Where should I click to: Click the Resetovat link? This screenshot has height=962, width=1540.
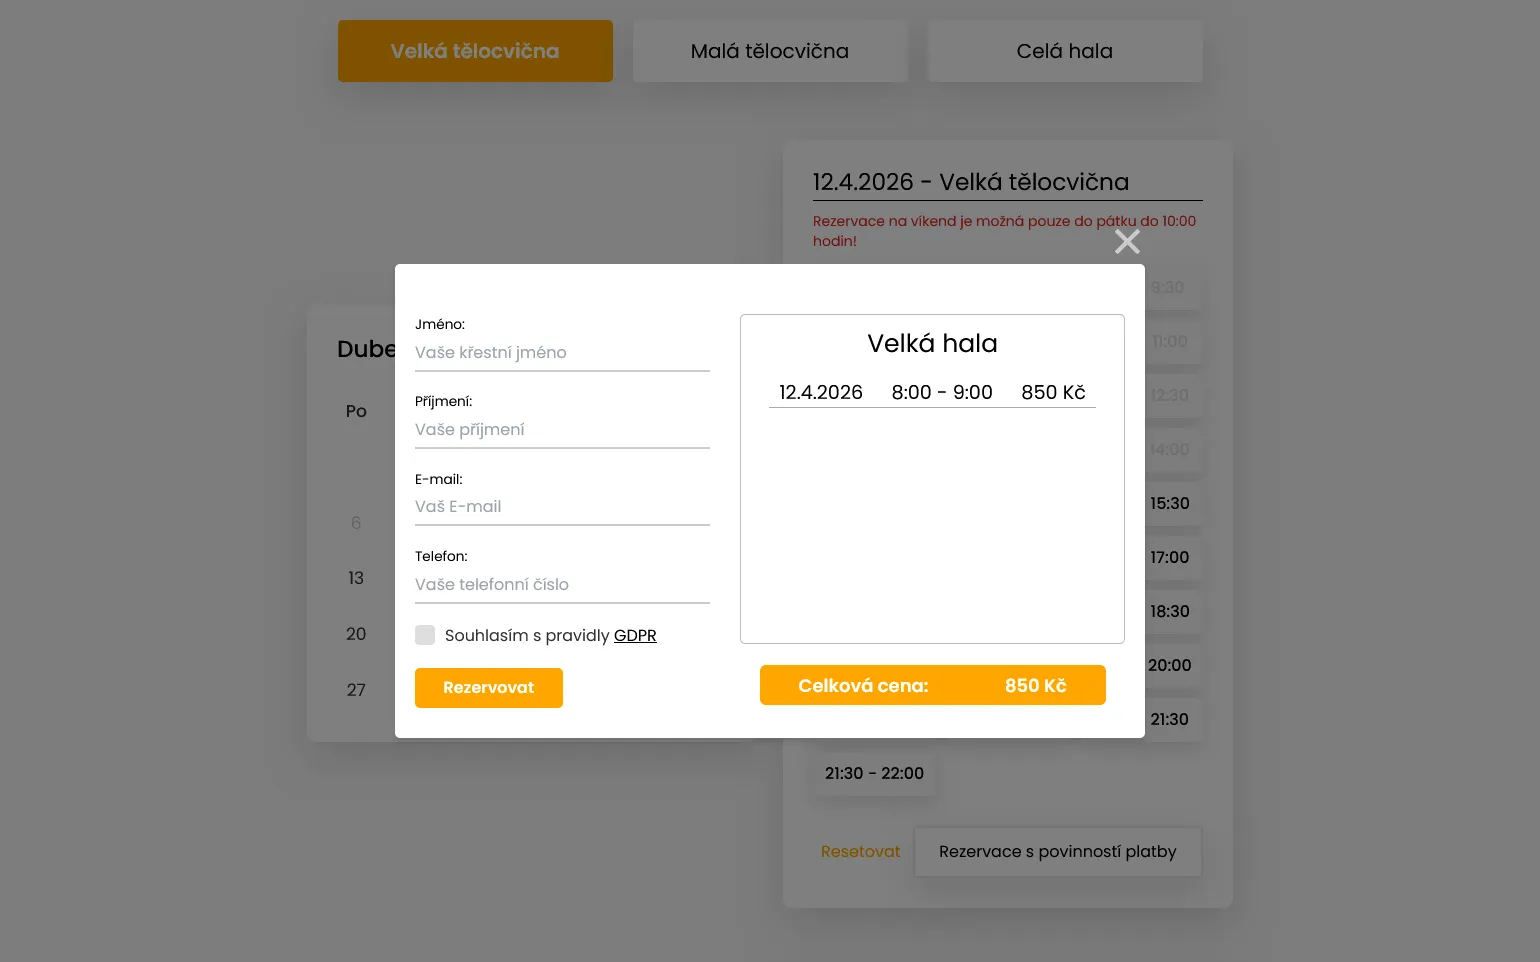coord(860,852)
